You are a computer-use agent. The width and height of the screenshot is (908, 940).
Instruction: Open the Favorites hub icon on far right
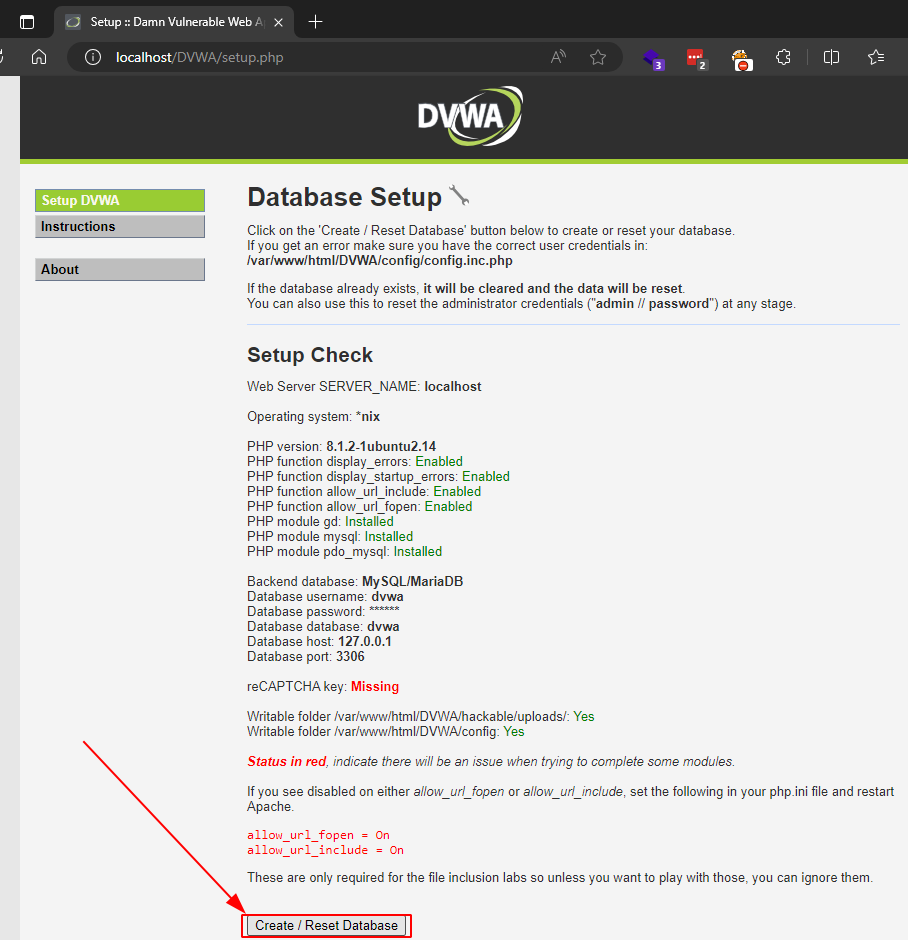tap(876, 57)
